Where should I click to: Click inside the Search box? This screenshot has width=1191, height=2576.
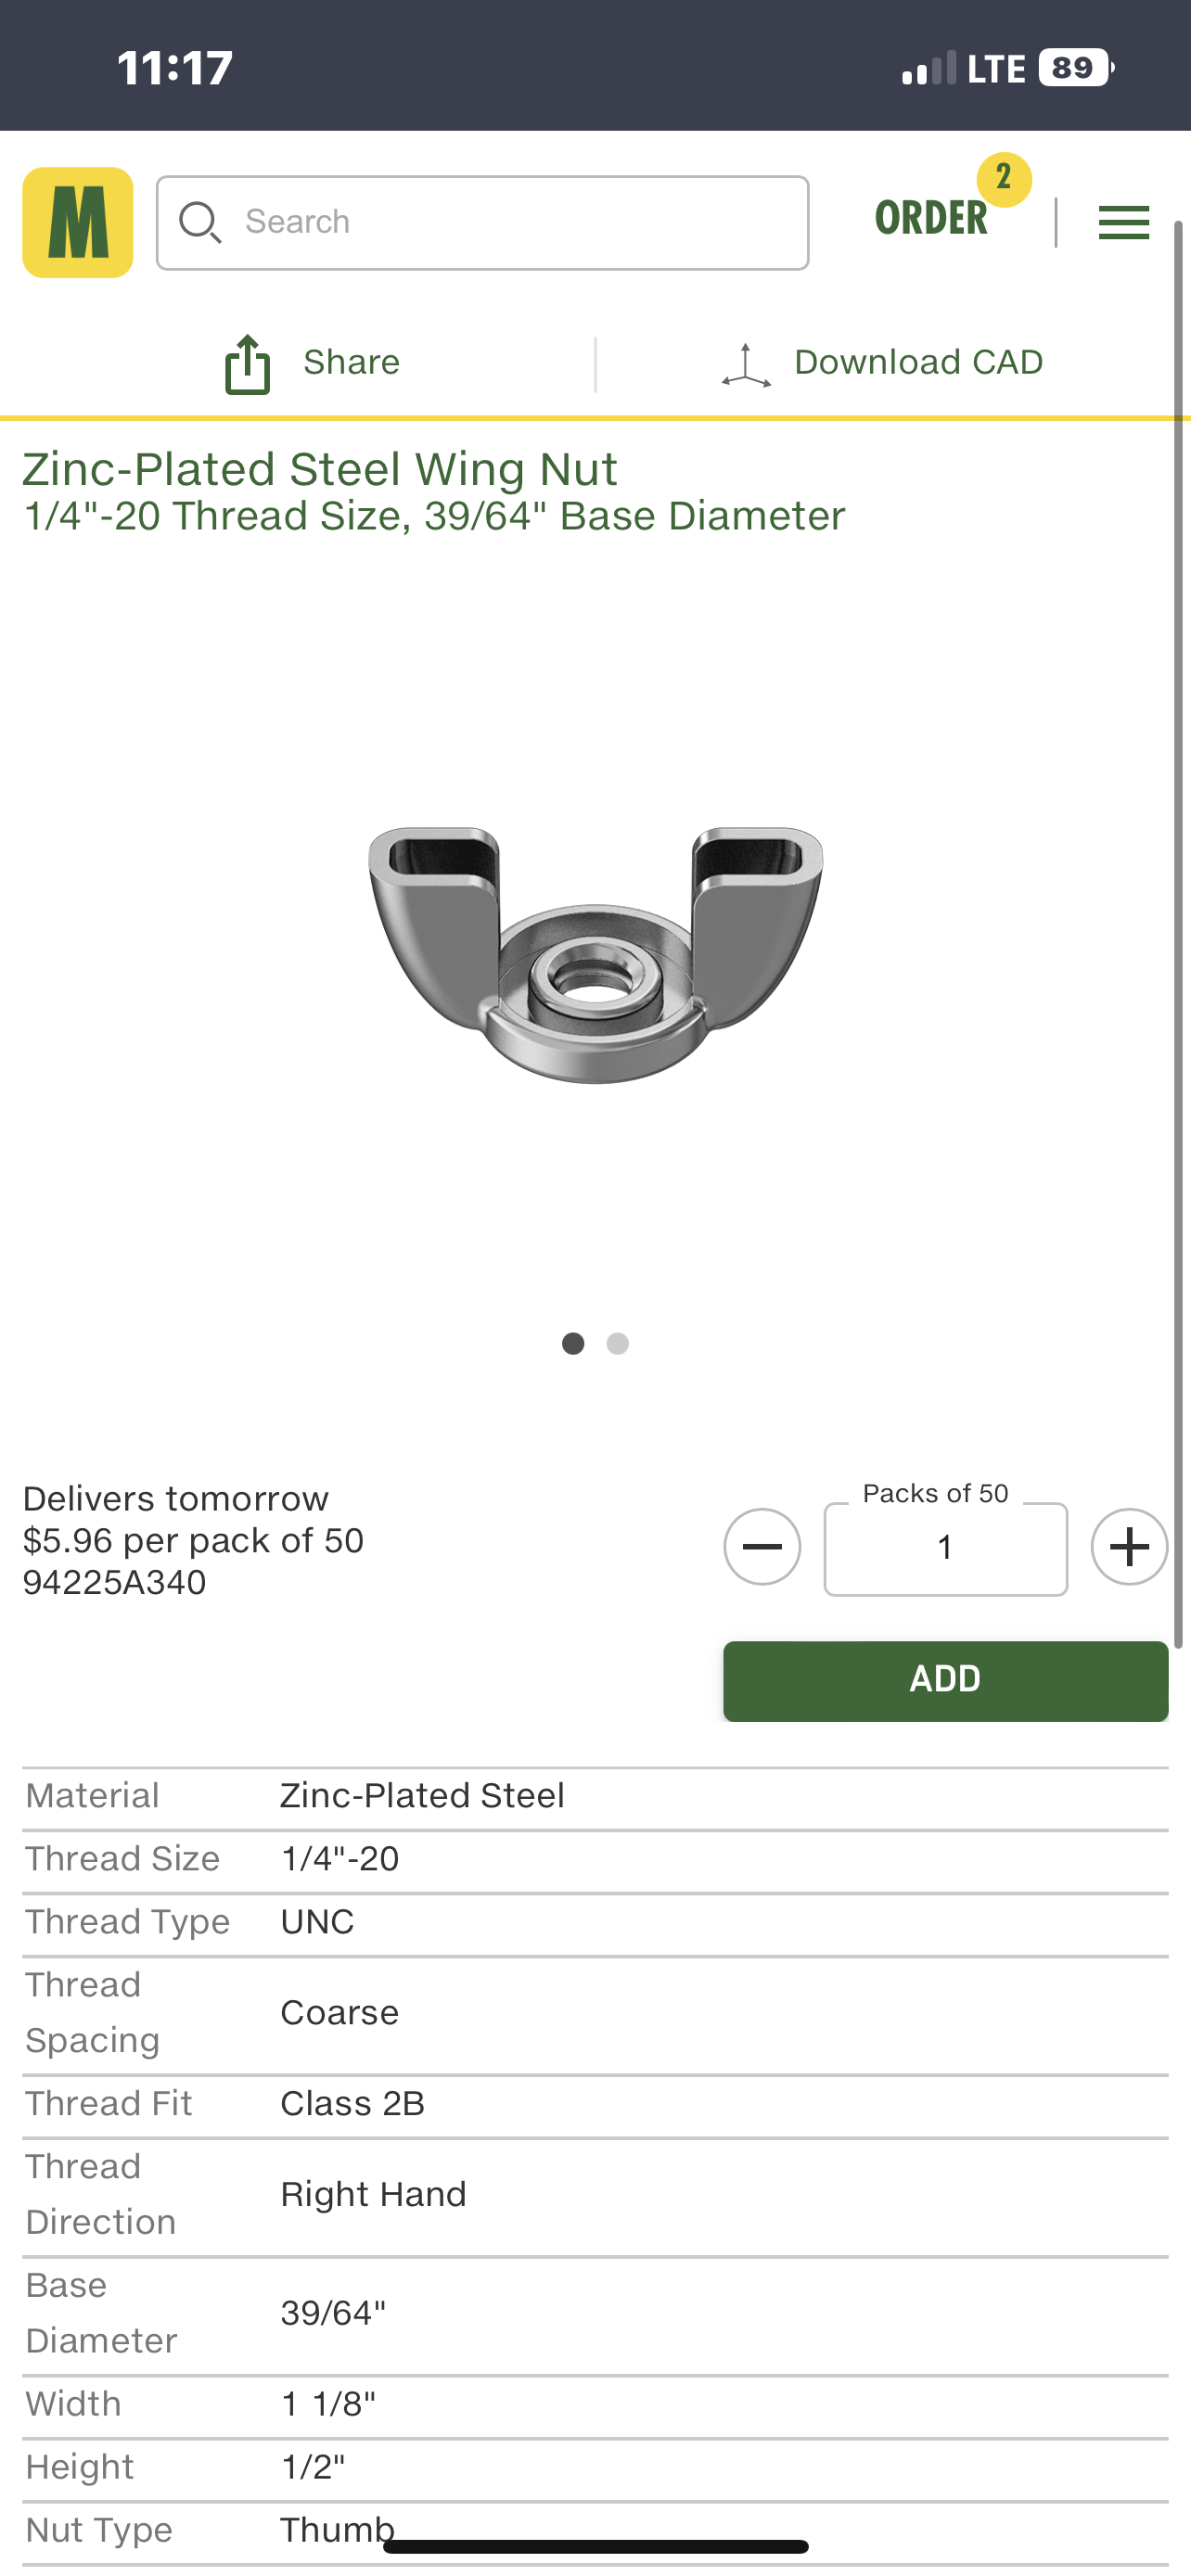(482, 222)
